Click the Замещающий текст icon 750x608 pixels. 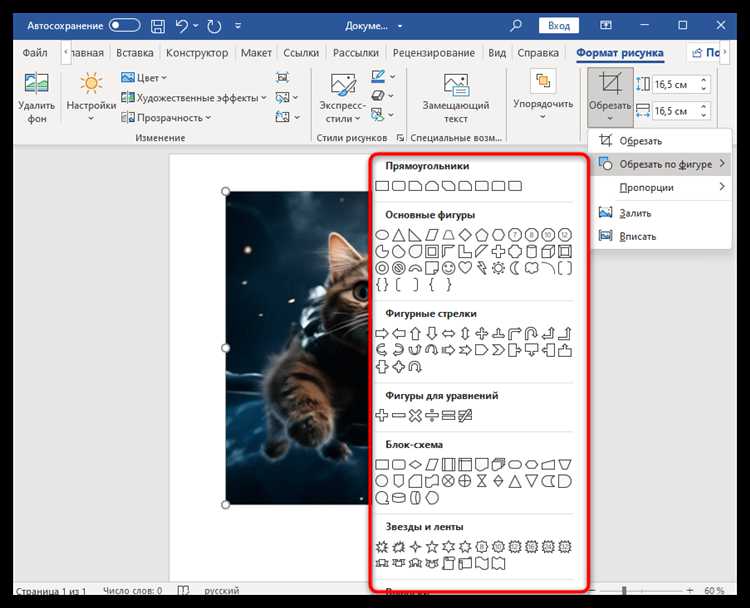(x=455, y=85)
